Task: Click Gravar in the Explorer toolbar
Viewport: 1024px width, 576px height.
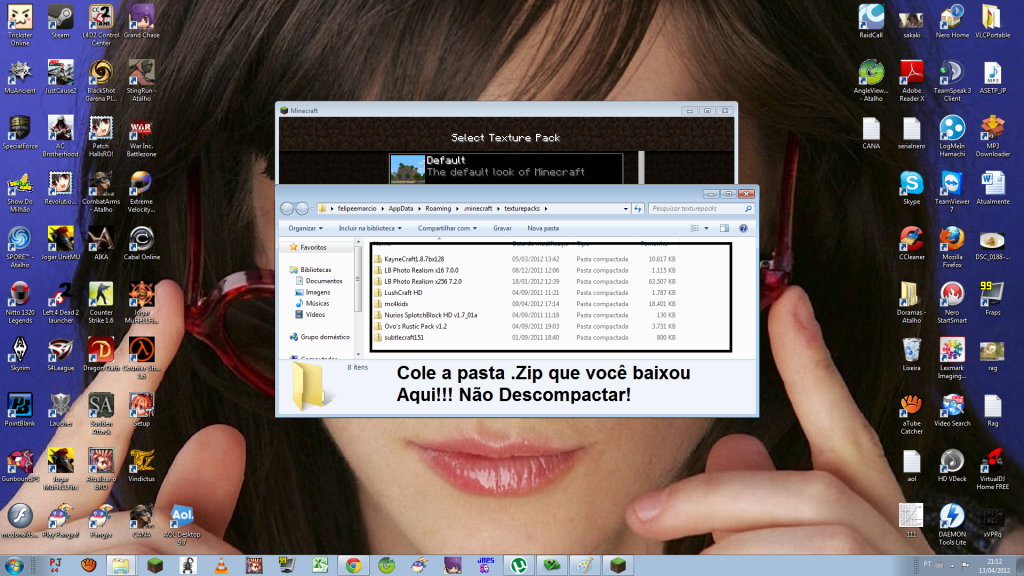Action: pos(502,228)
